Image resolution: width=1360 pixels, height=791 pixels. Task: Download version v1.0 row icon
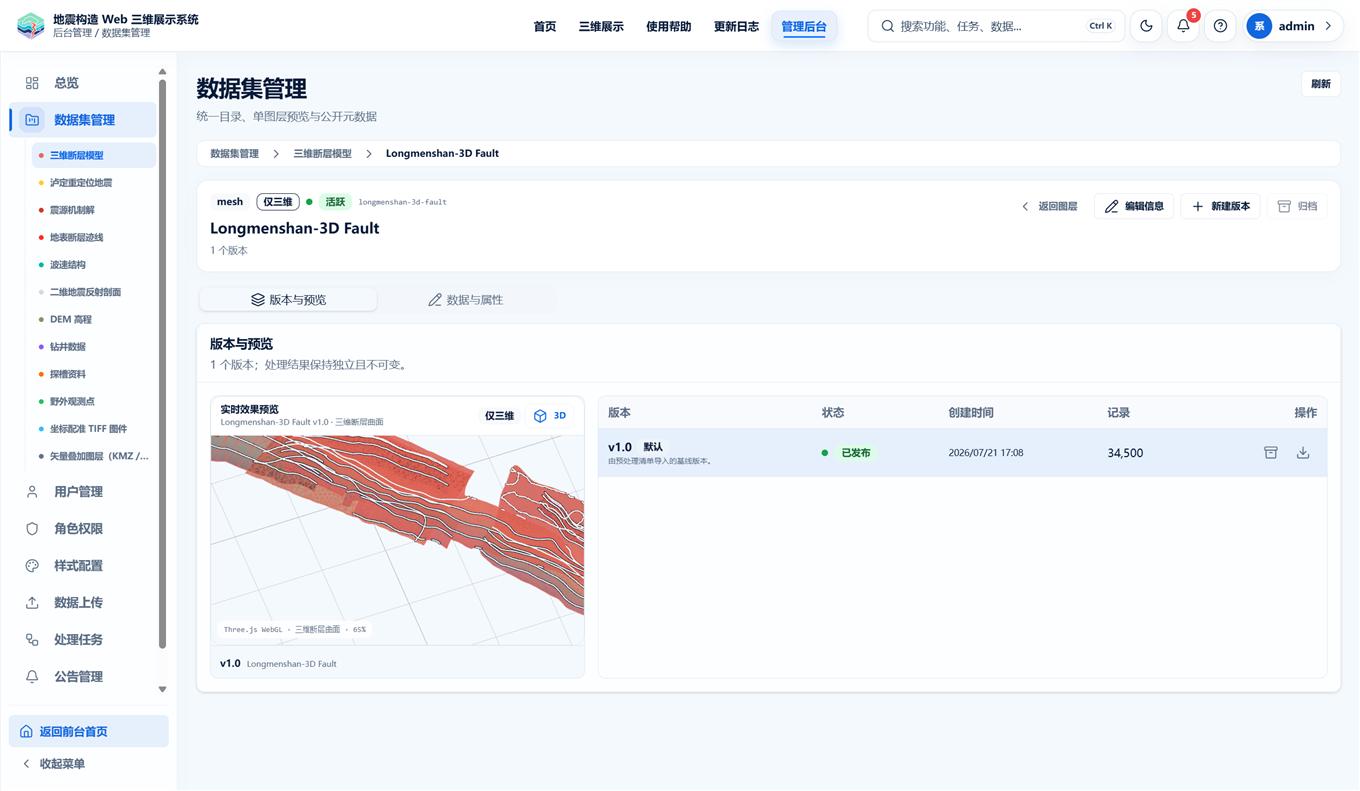point(1303,453)
